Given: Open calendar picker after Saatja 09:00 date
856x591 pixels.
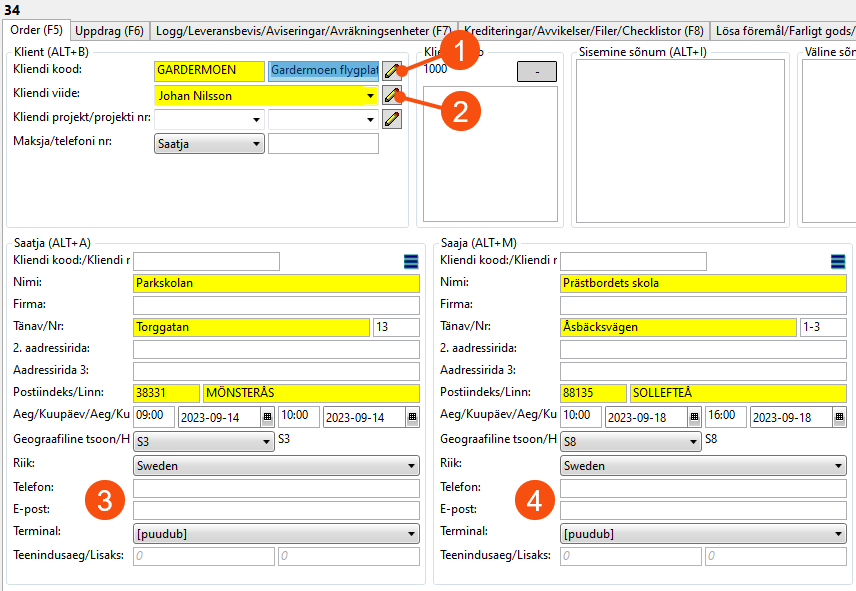Looking at the screenshot, I should click(267, 417).
